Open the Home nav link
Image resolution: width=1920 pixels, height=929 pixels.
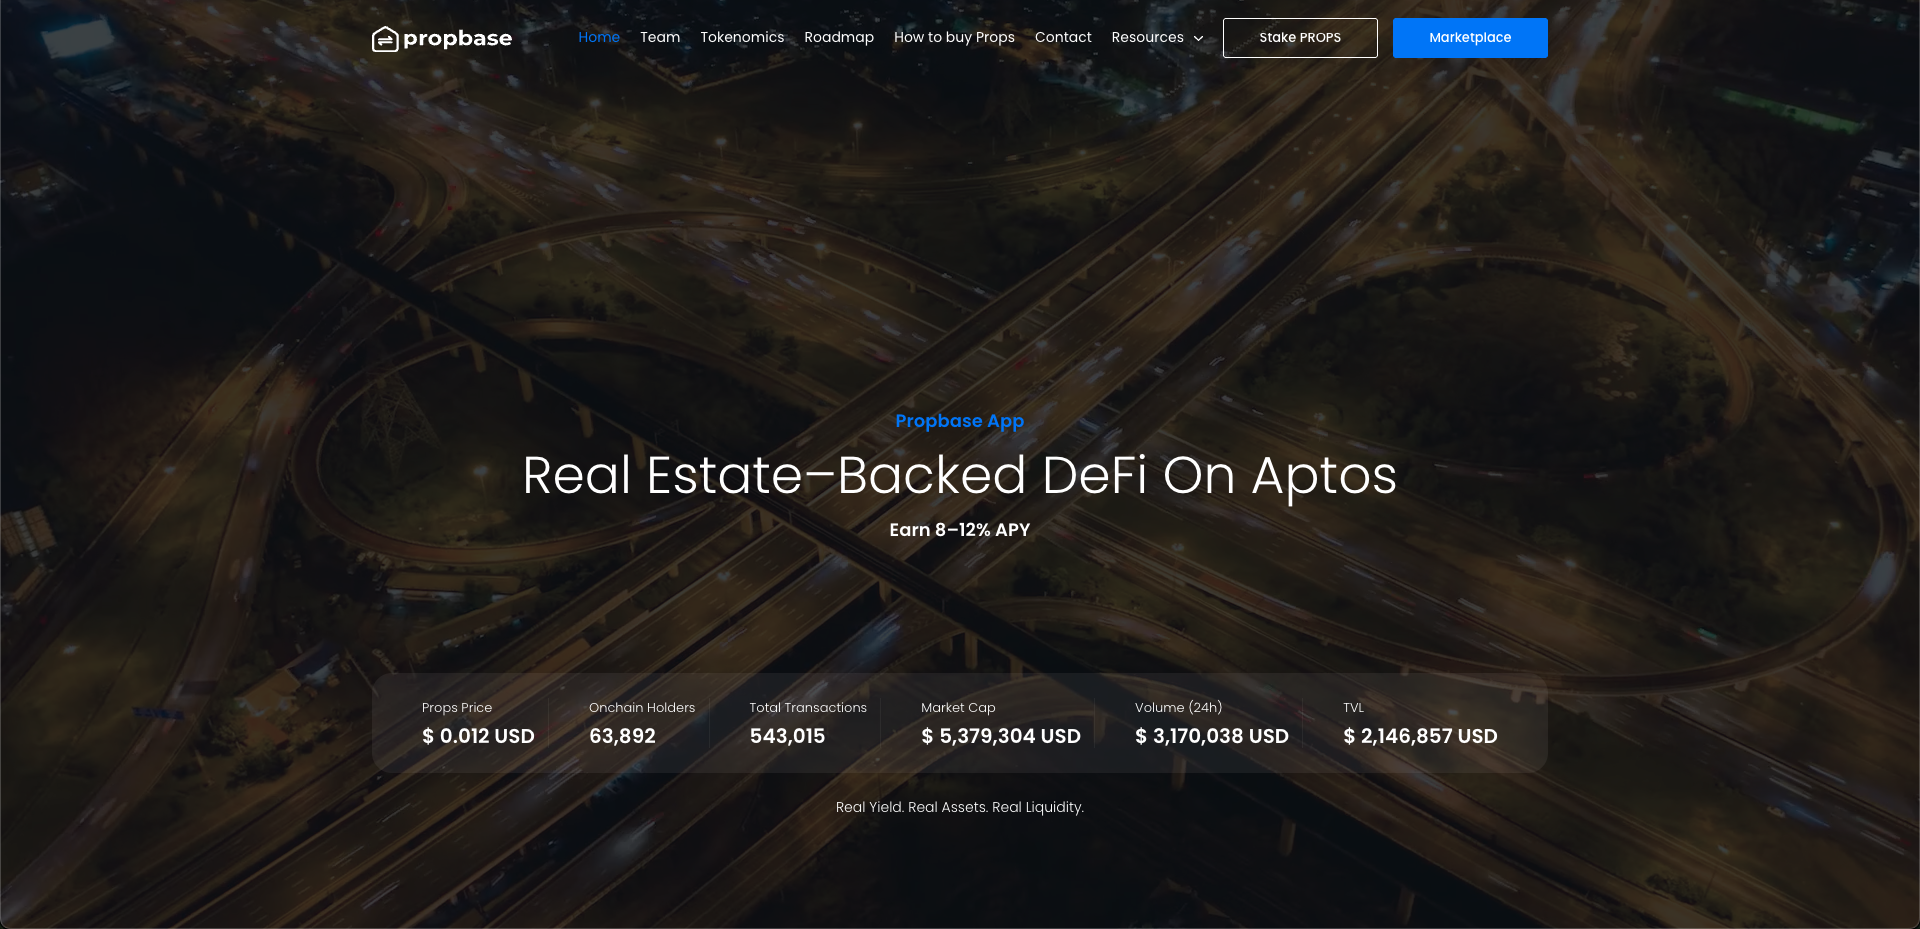pyautogui.click(x=599, y=37)
